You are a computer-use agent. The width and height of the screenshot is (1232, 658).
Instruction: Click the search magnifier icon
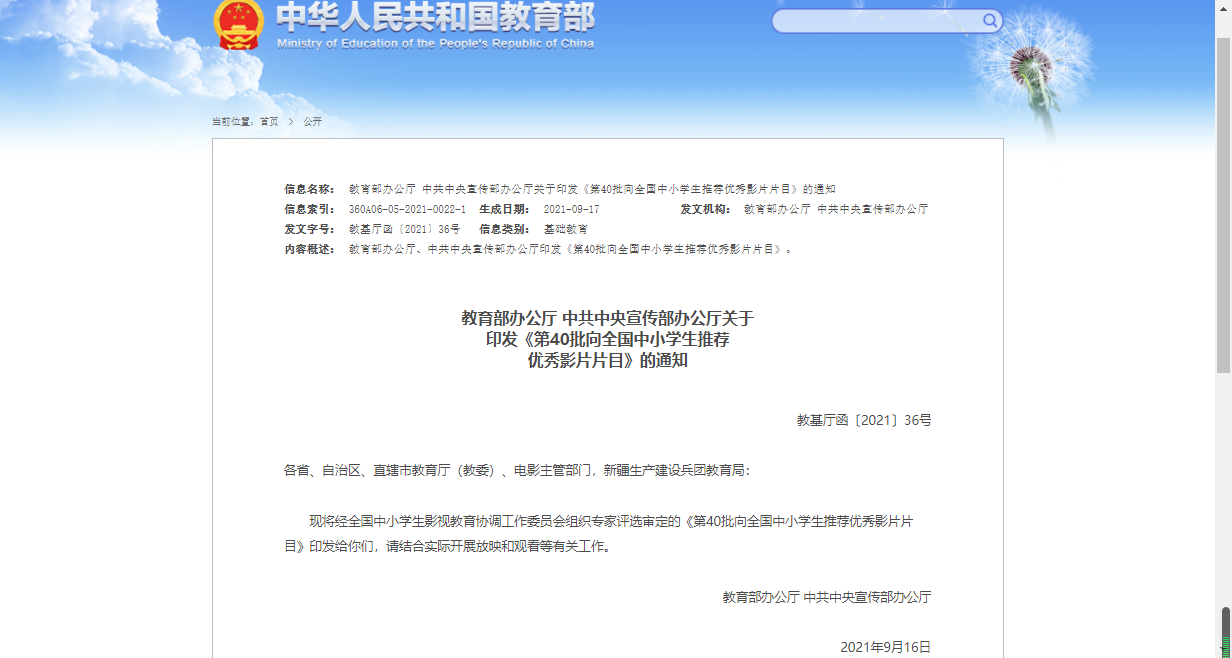(990, 21)
